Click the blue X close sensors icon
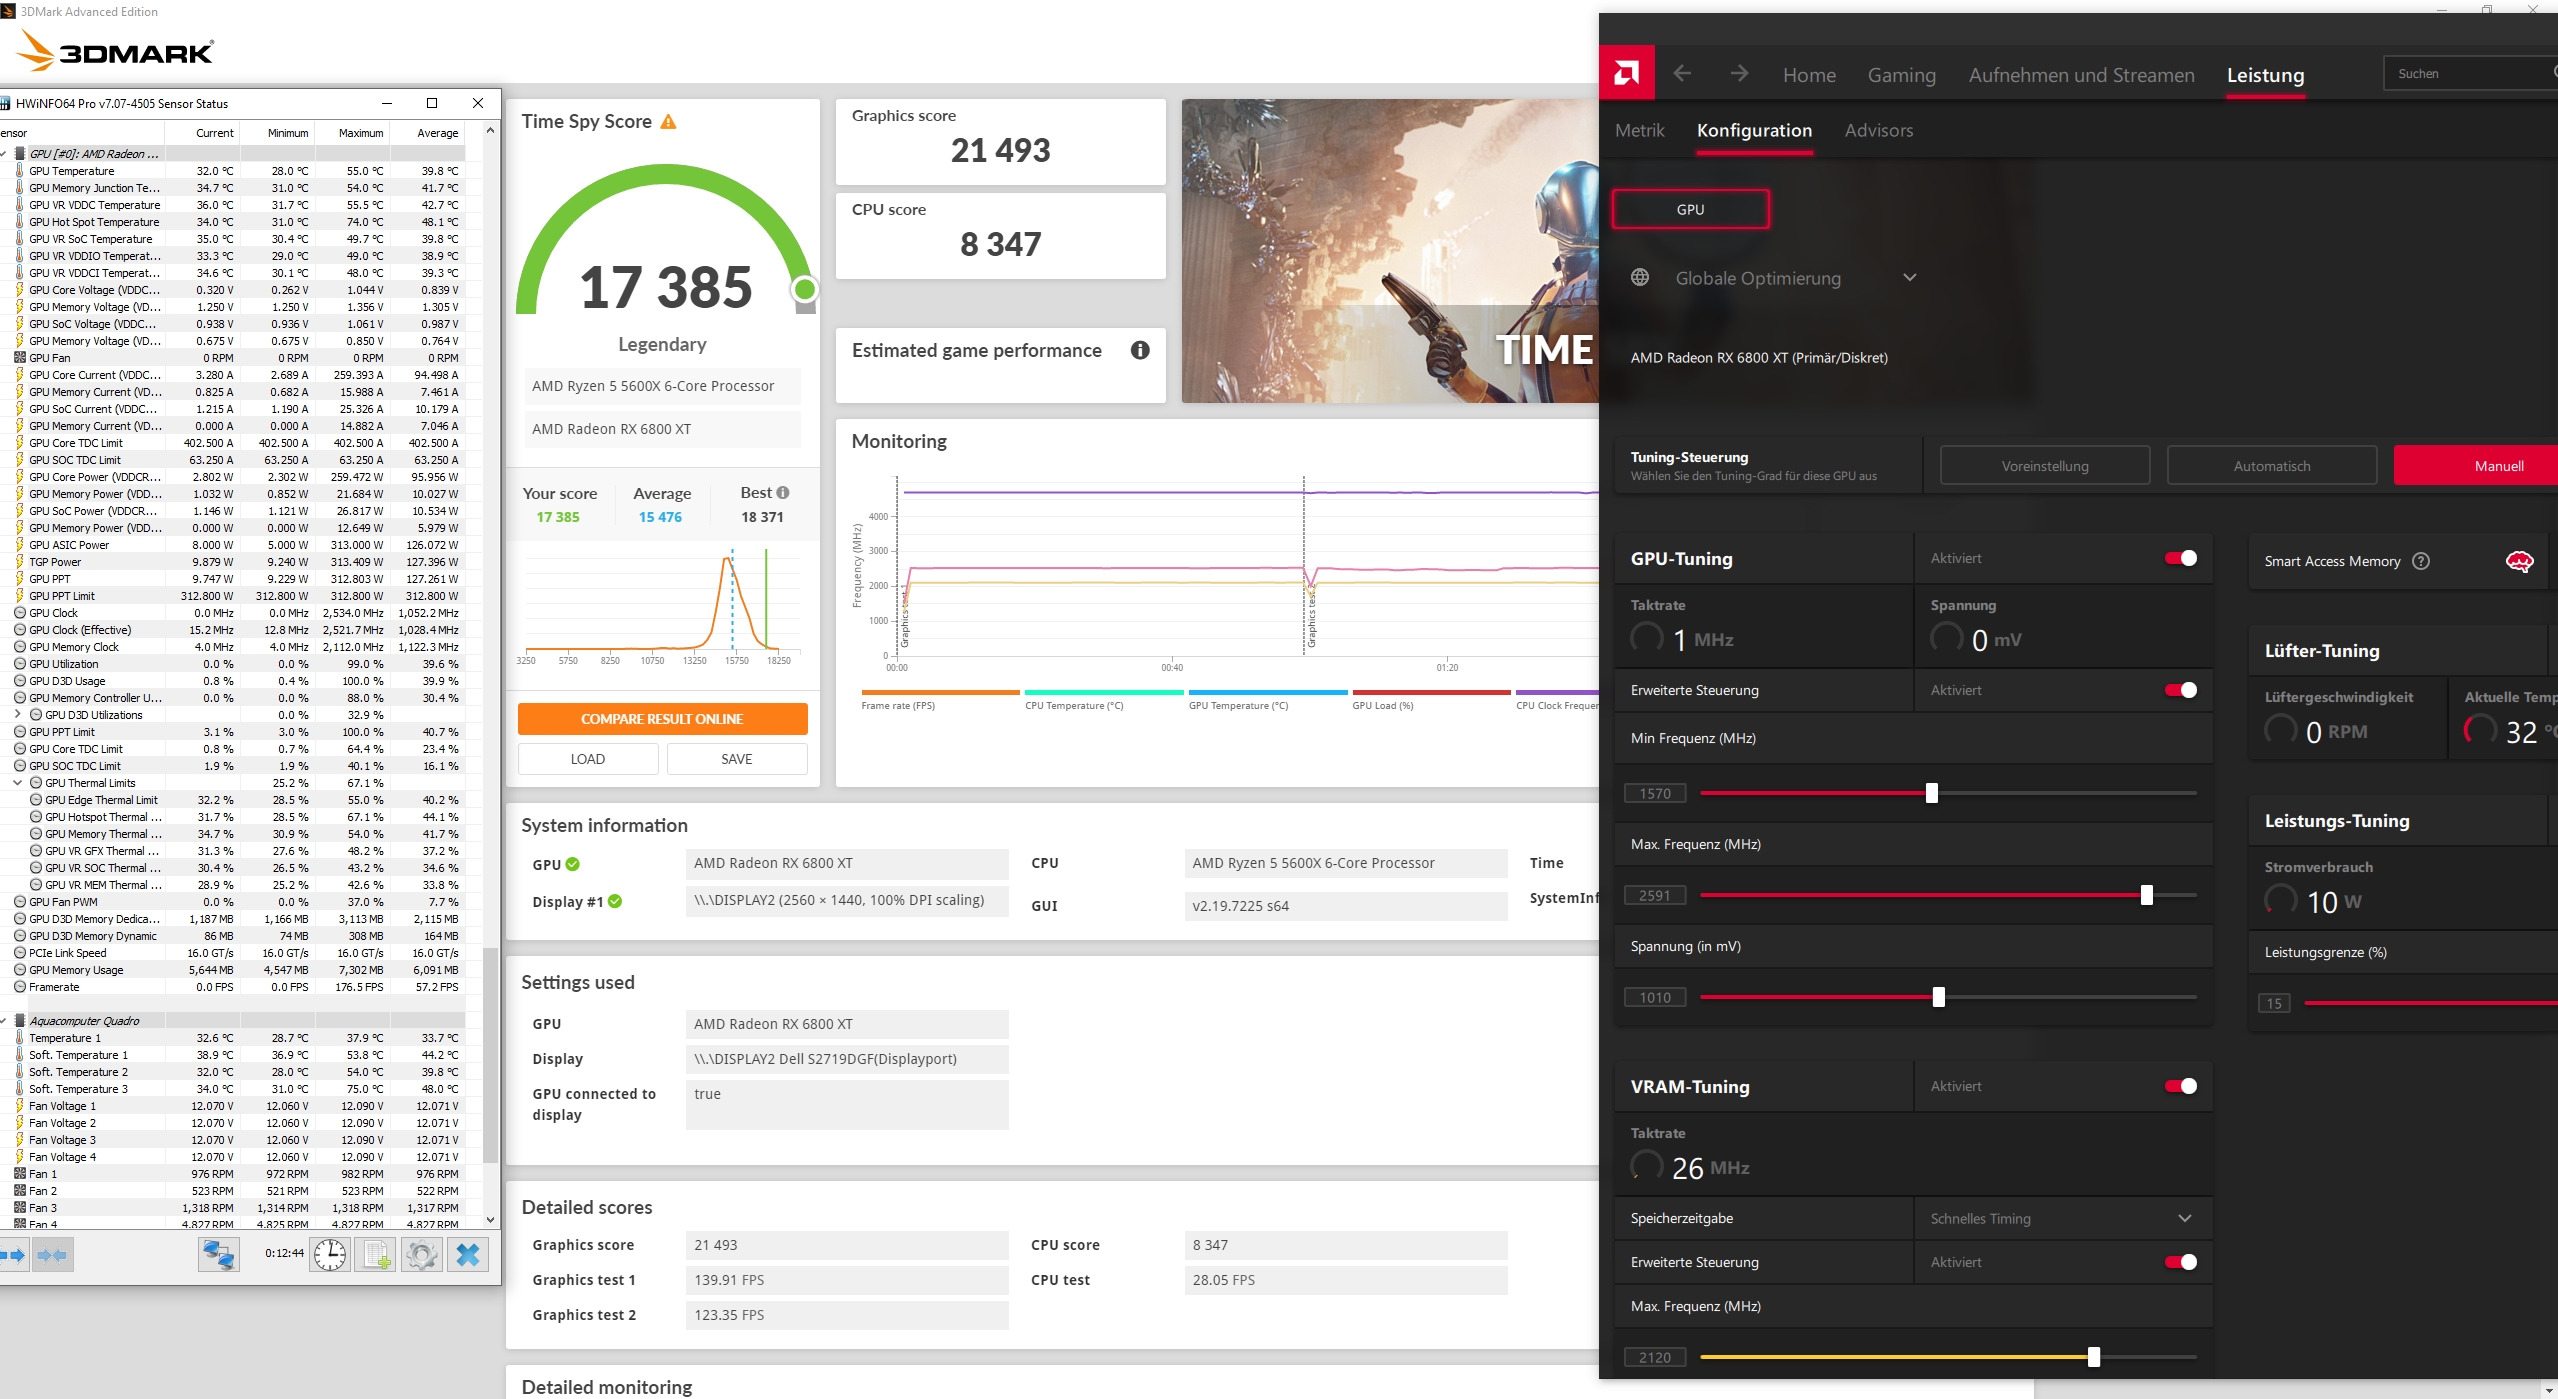The height and width of the screenshot is (1399, 2558). [467, 1254]
